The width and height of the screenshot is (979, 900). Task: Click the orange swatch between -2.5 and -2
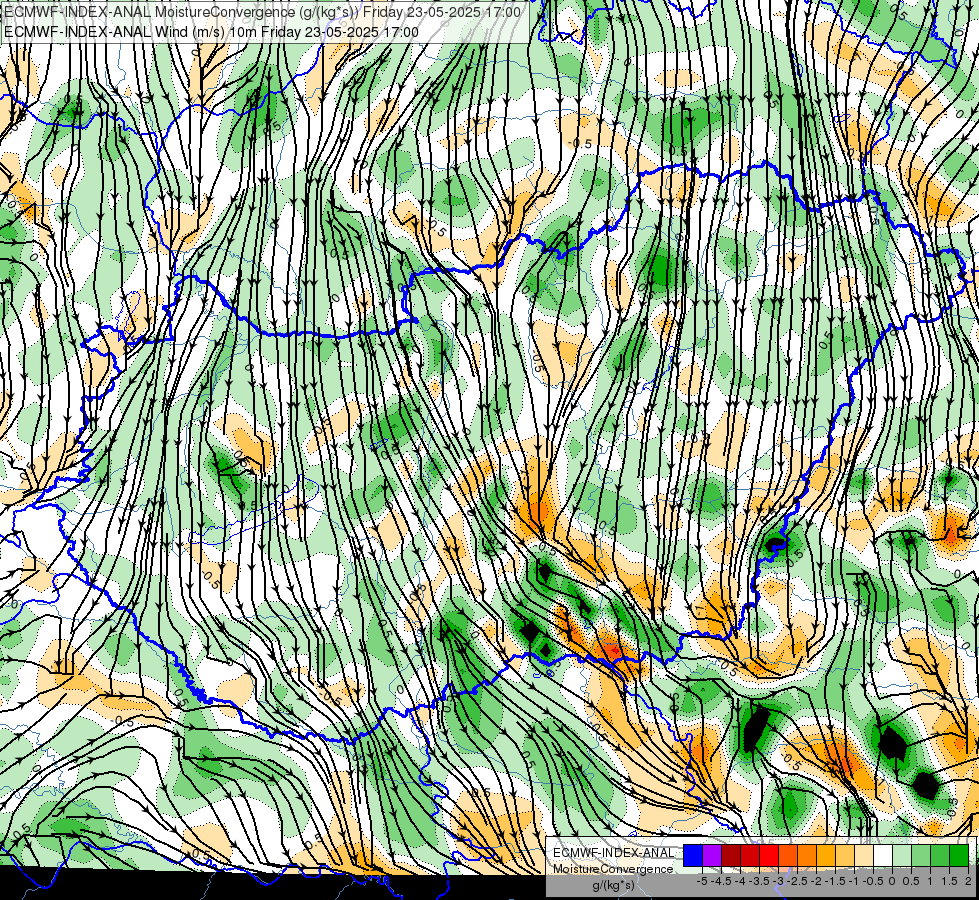[807, 856]
